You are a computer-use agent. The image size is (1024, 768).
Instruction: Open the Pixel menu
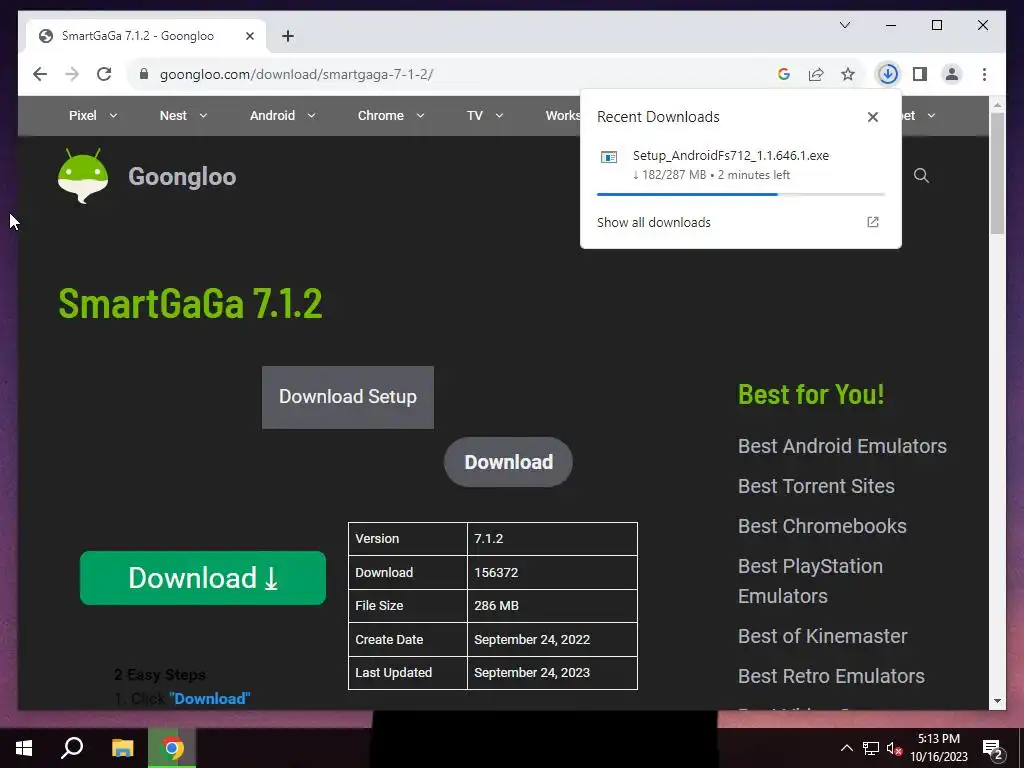83,116
